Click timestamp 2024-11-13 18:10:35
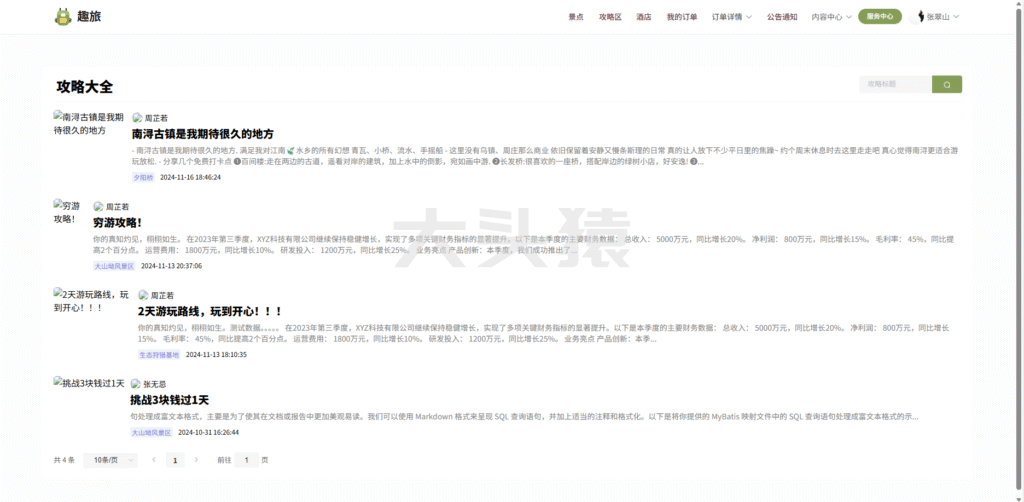This screenshot has height=502, width=1024. pos(216,354)
